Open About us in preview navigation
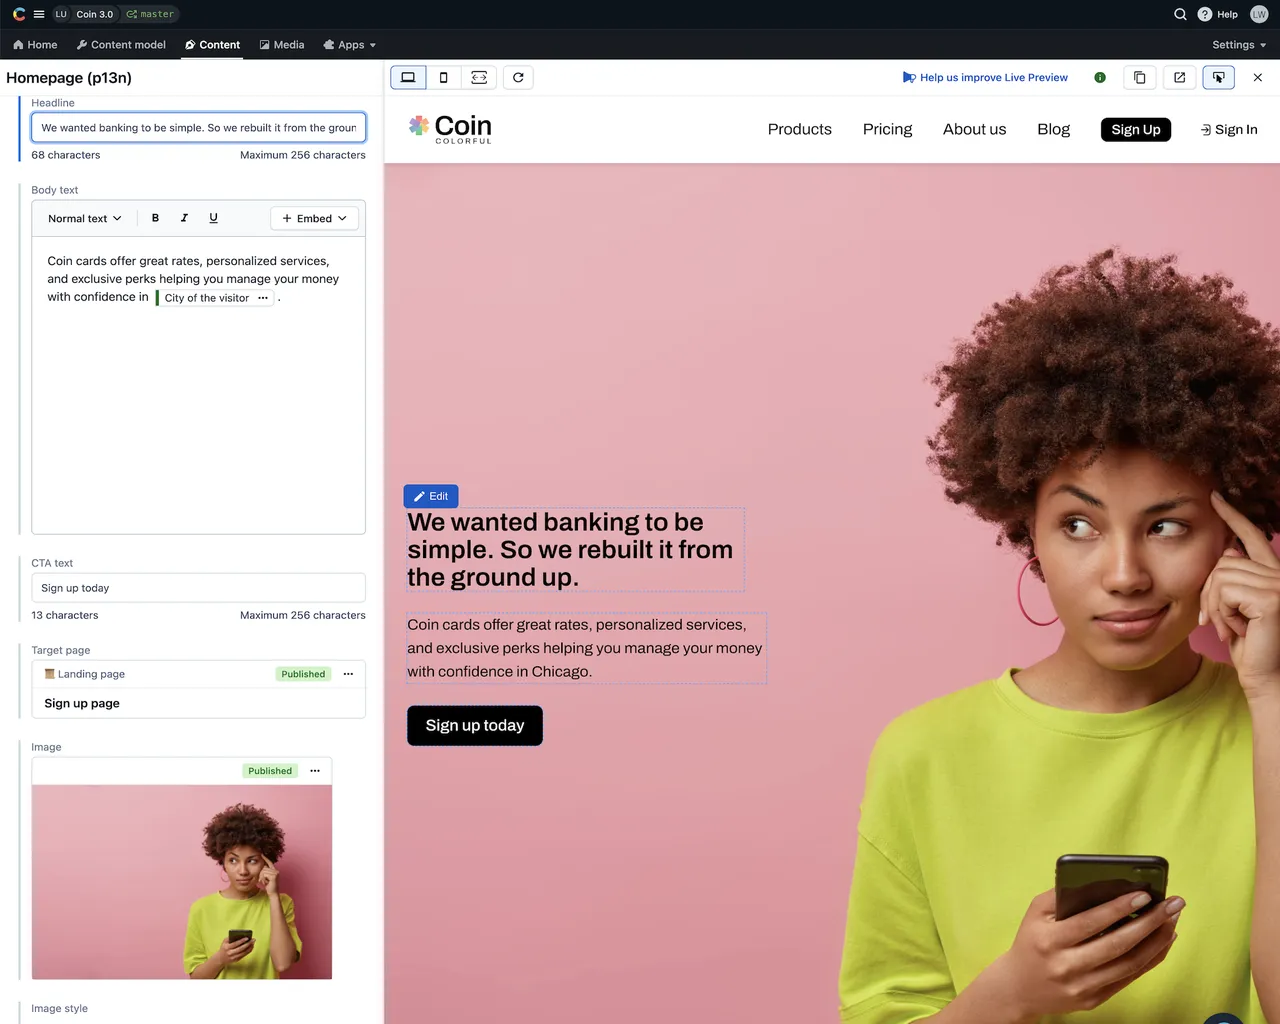 975,130
